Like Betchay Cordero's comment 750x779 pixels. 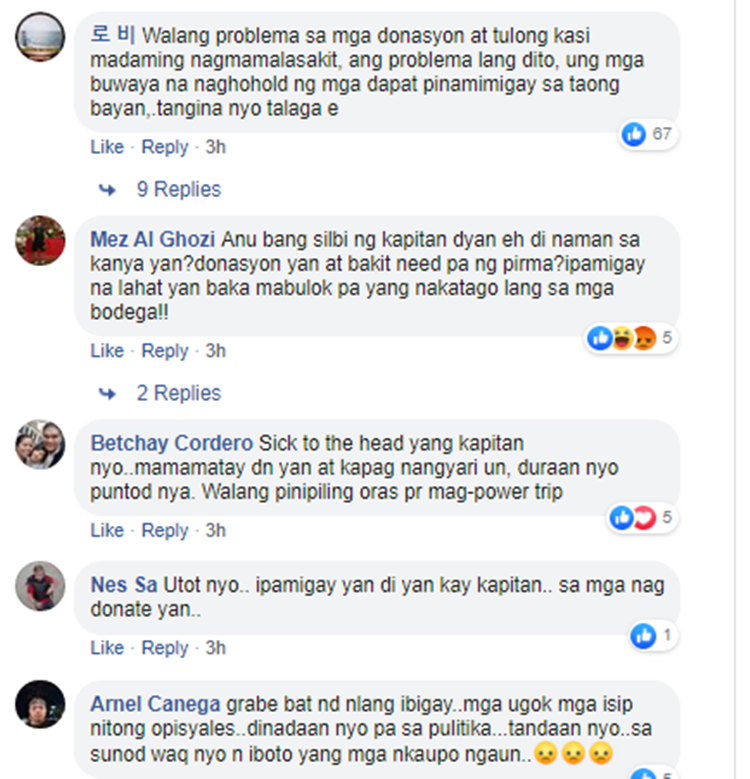point(107,530)
